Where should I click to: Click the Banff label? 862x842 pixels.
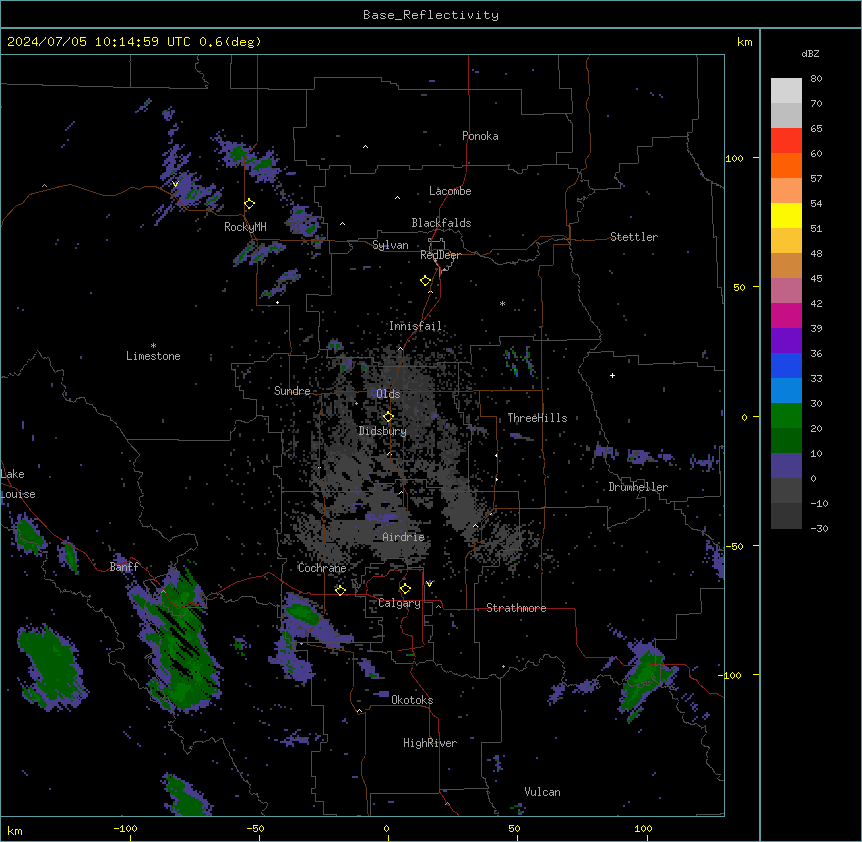click(124, 567)
